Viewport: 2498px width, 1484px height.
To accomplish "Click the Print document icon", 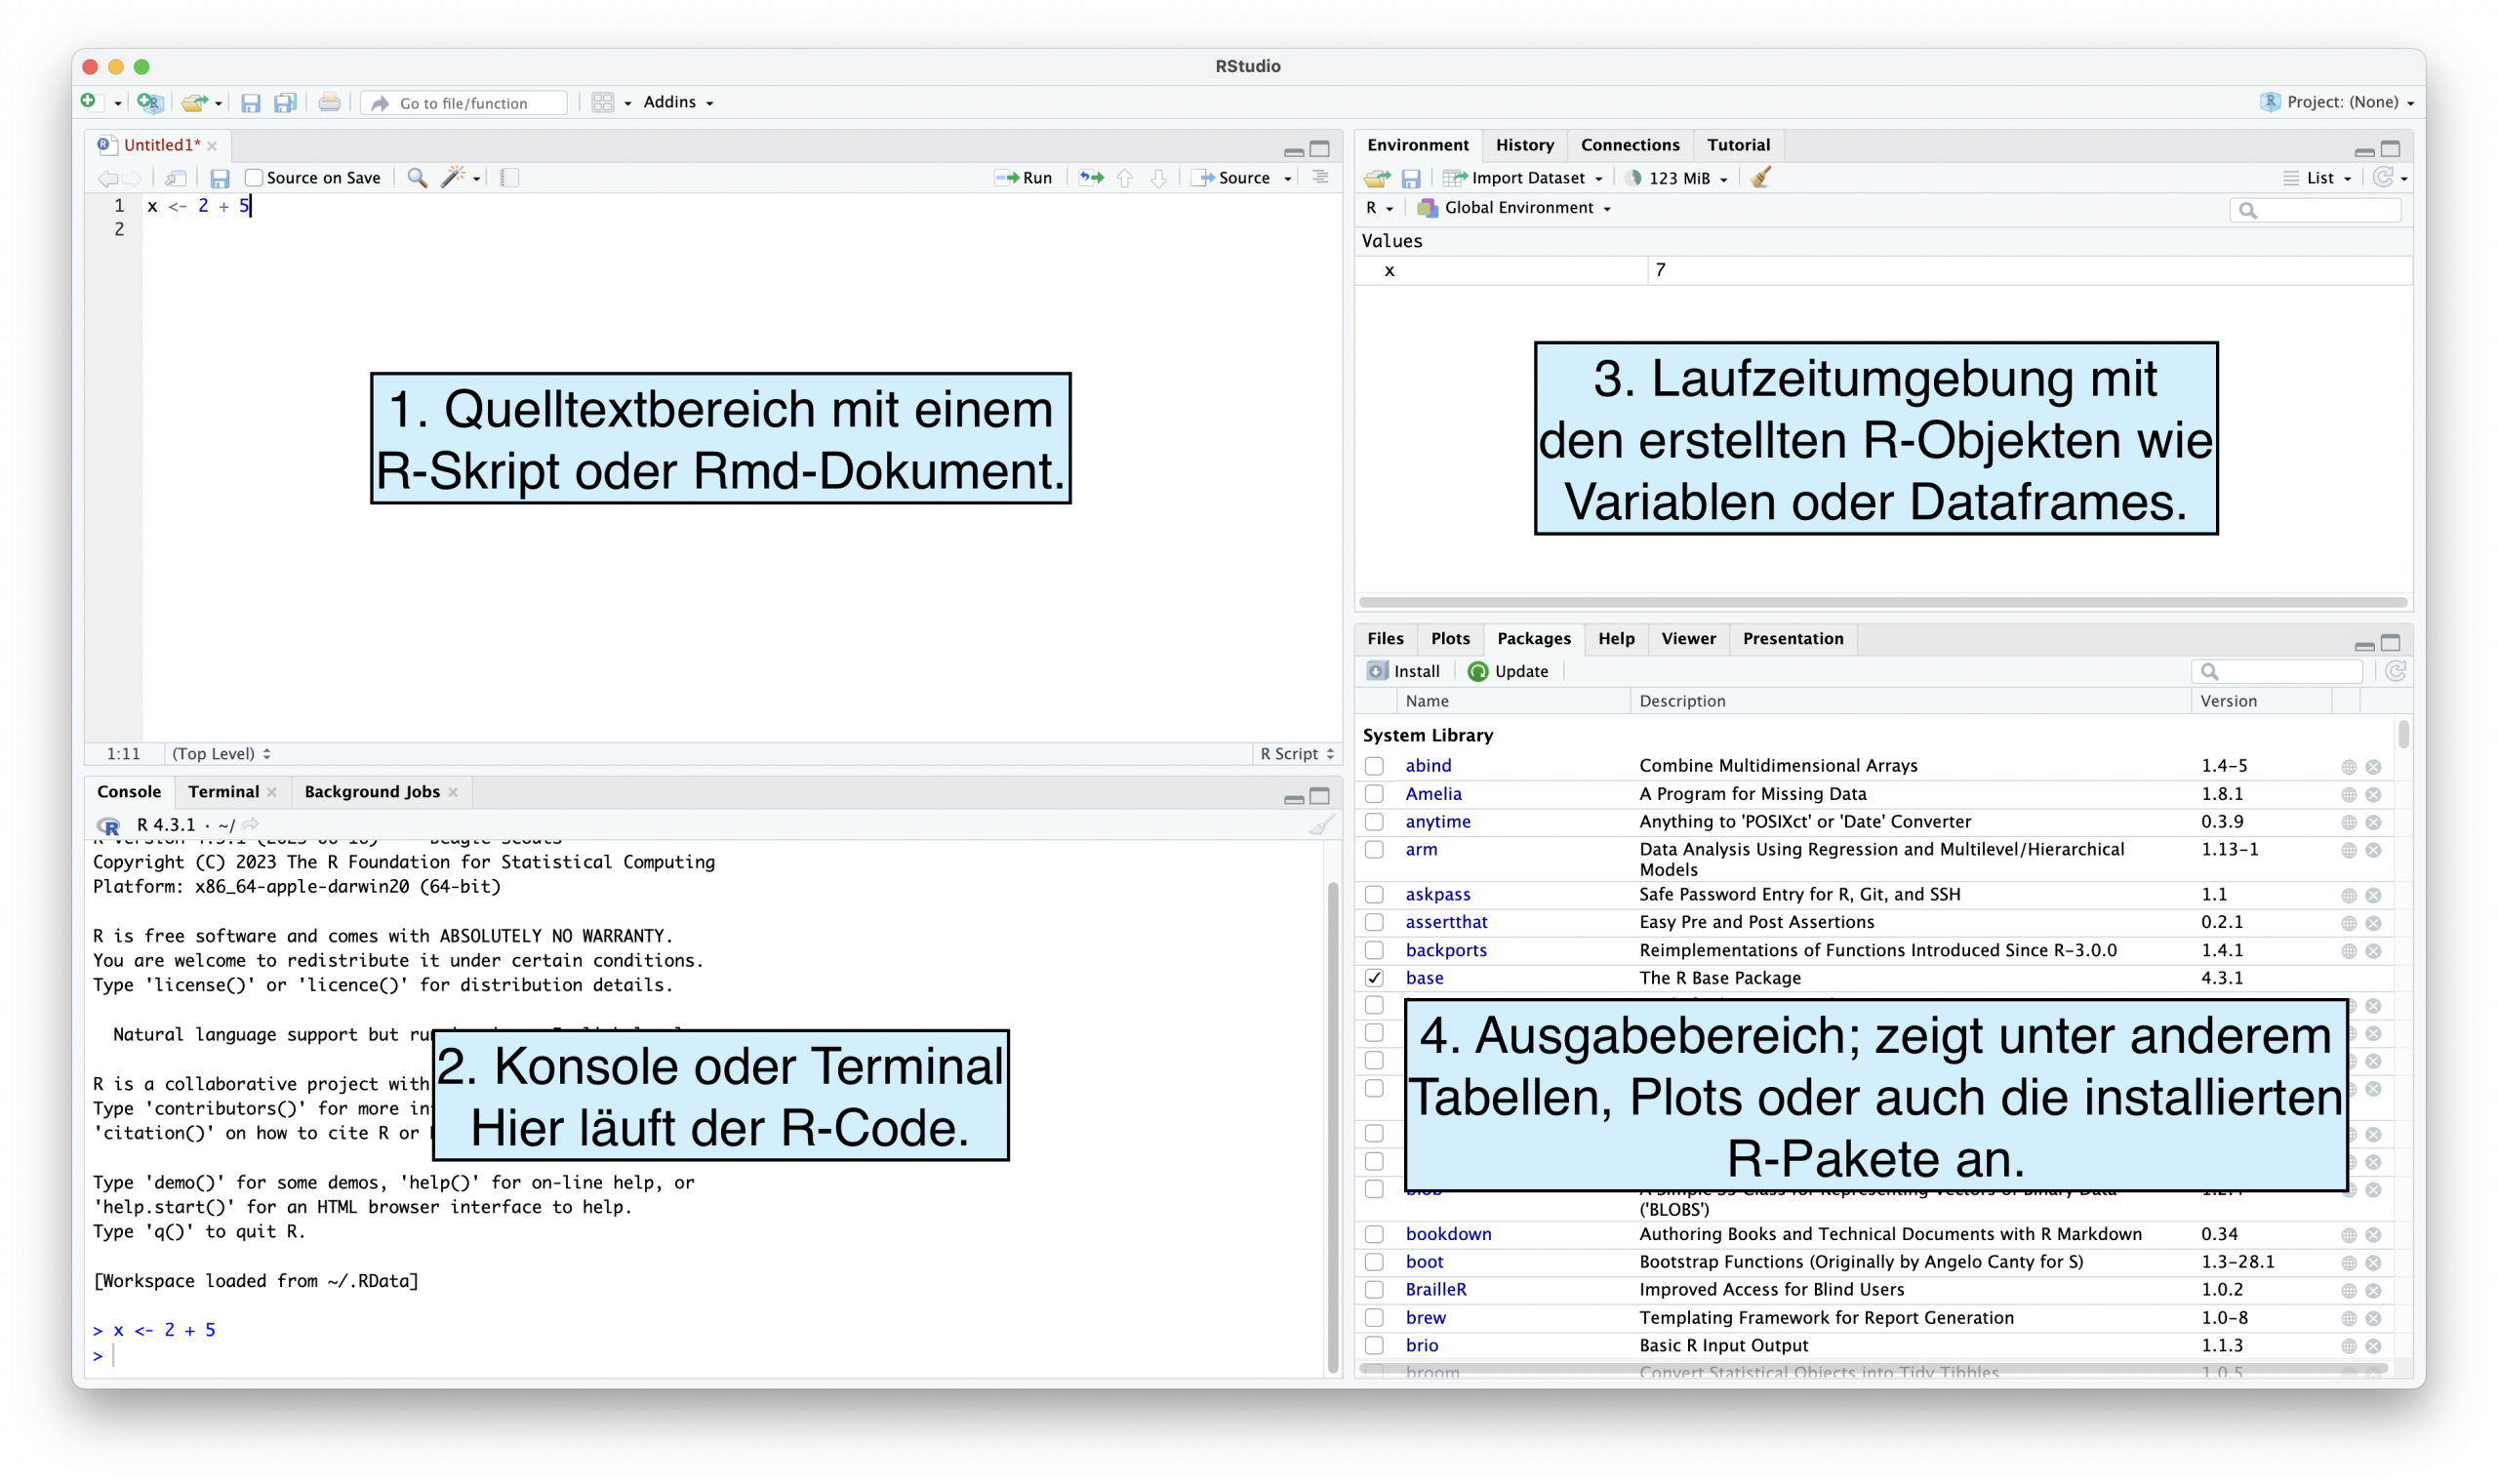I will 329,102.
